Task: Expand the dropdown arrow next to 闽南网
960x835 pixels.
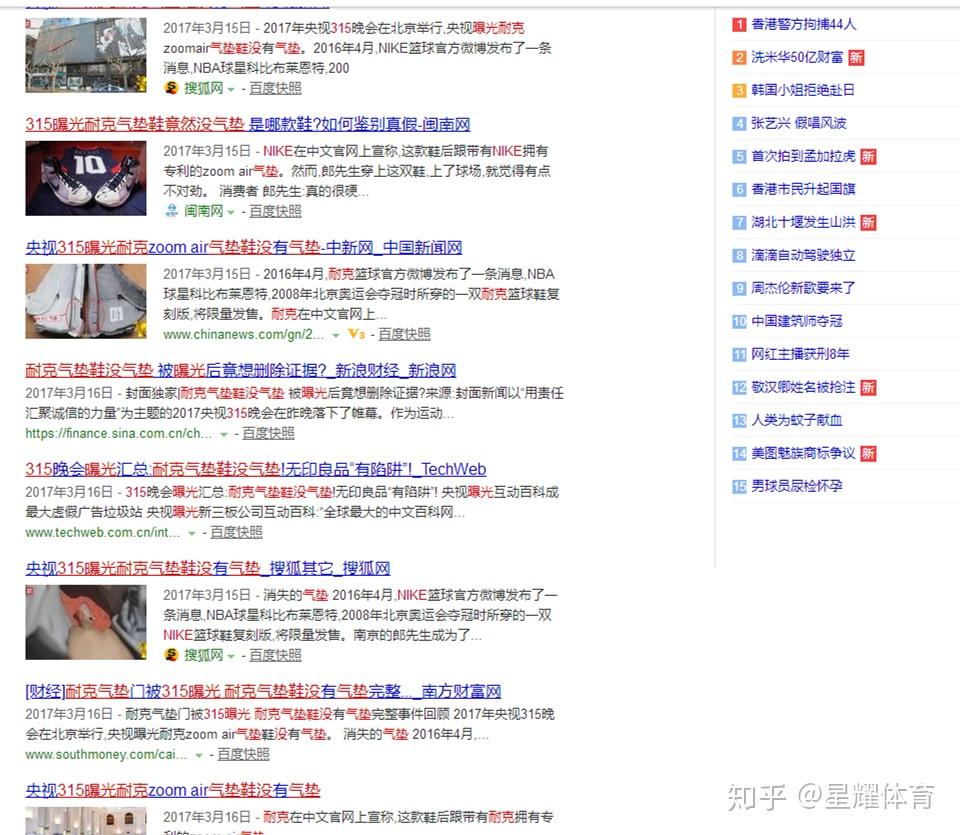Action: click(231, 212)
